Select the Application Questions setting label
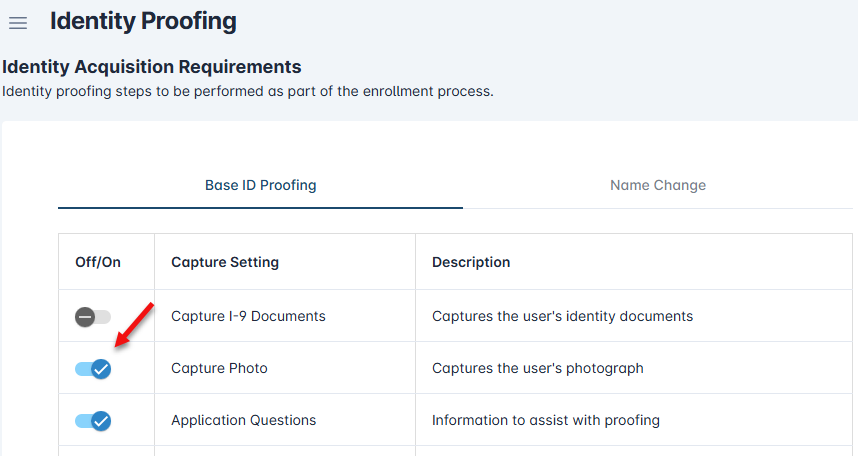The image size is (858, 456). [x=243, y=420]
